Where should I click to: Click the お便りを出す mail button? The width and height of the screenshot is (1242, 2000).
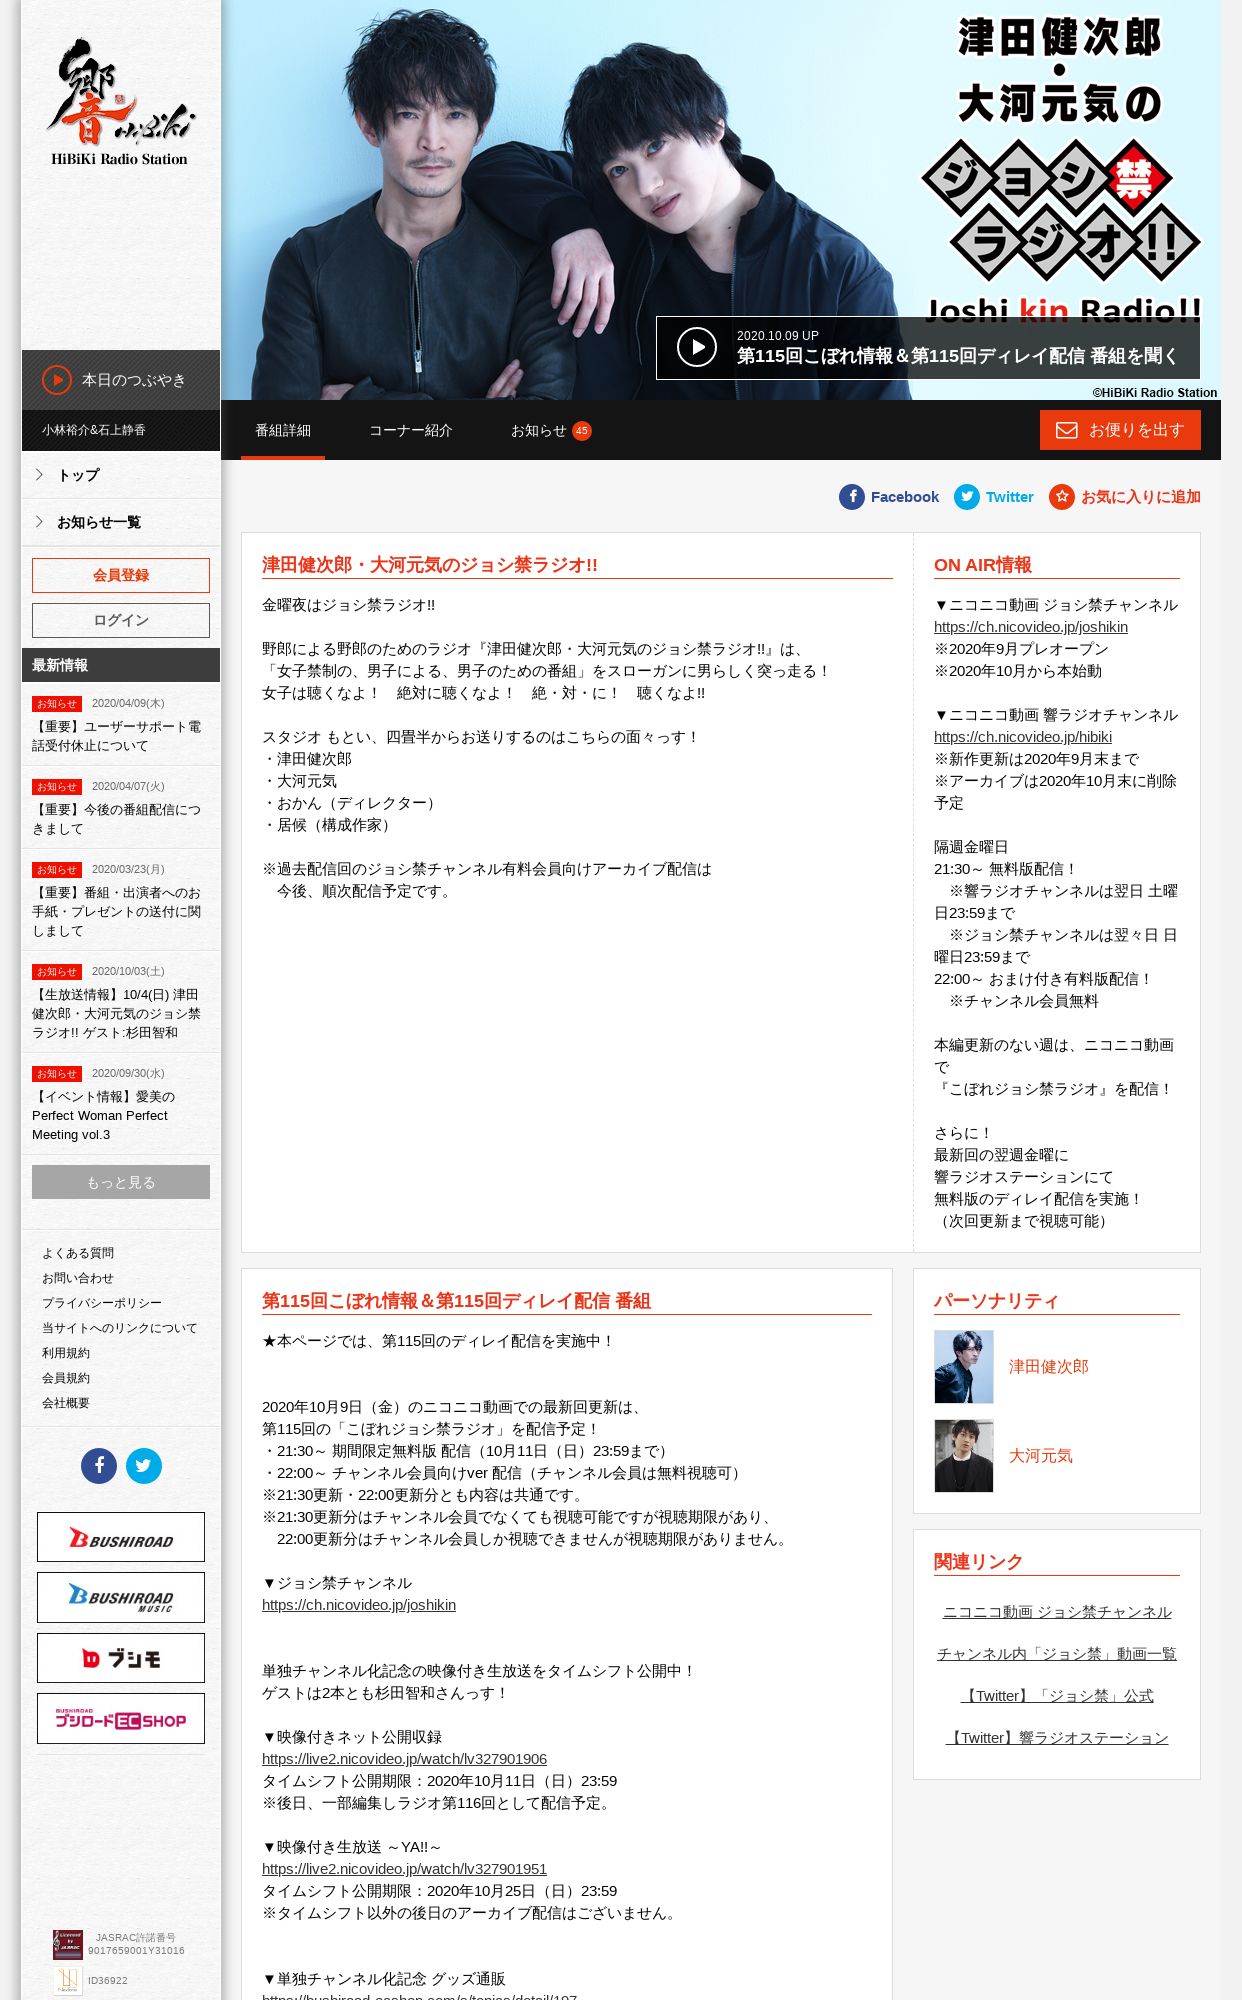coord(1120,430)
